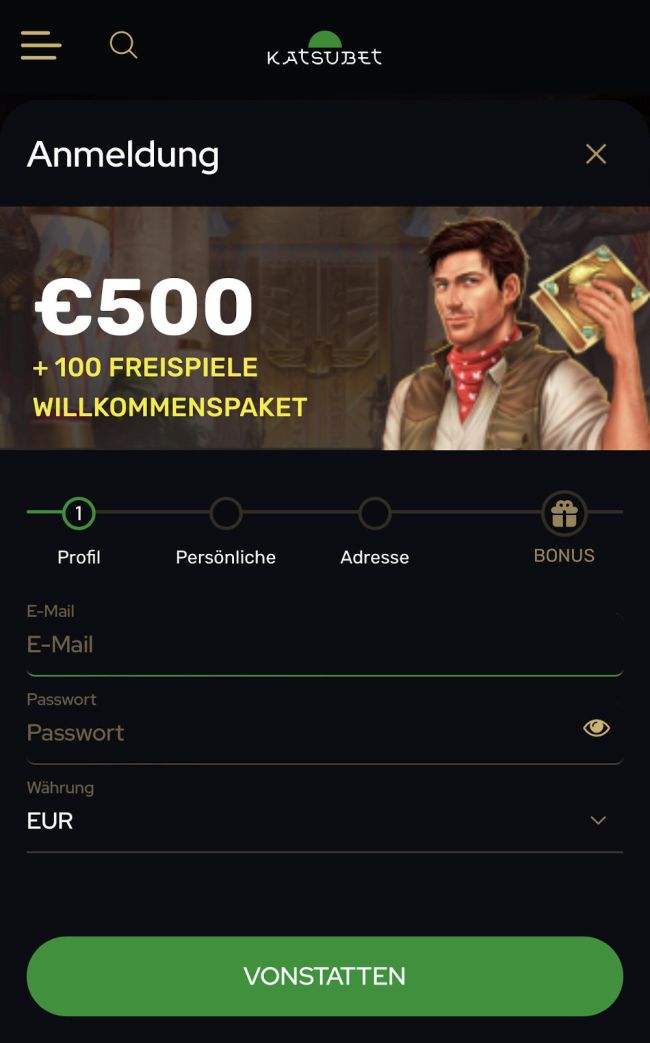Click the BONUS step label
The height and width of the screenshot is (1043, 650).
tap(564, 555)
